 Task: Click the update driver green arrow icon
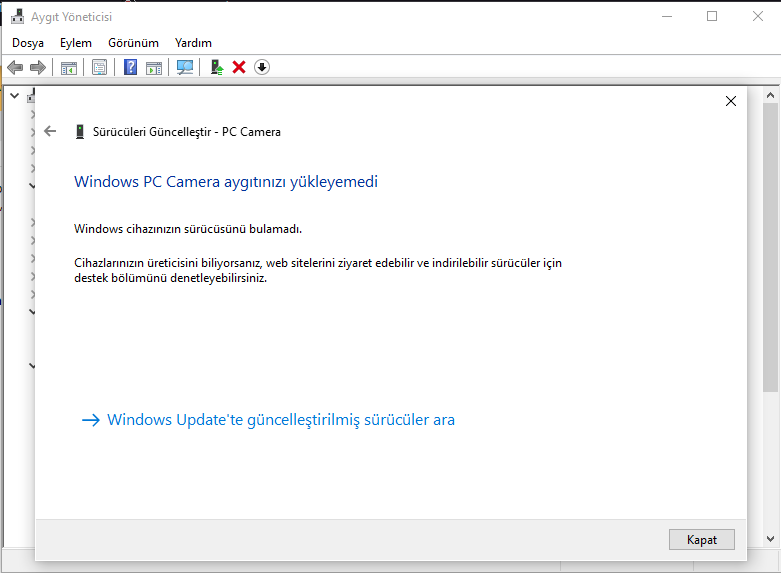[216, 67]
